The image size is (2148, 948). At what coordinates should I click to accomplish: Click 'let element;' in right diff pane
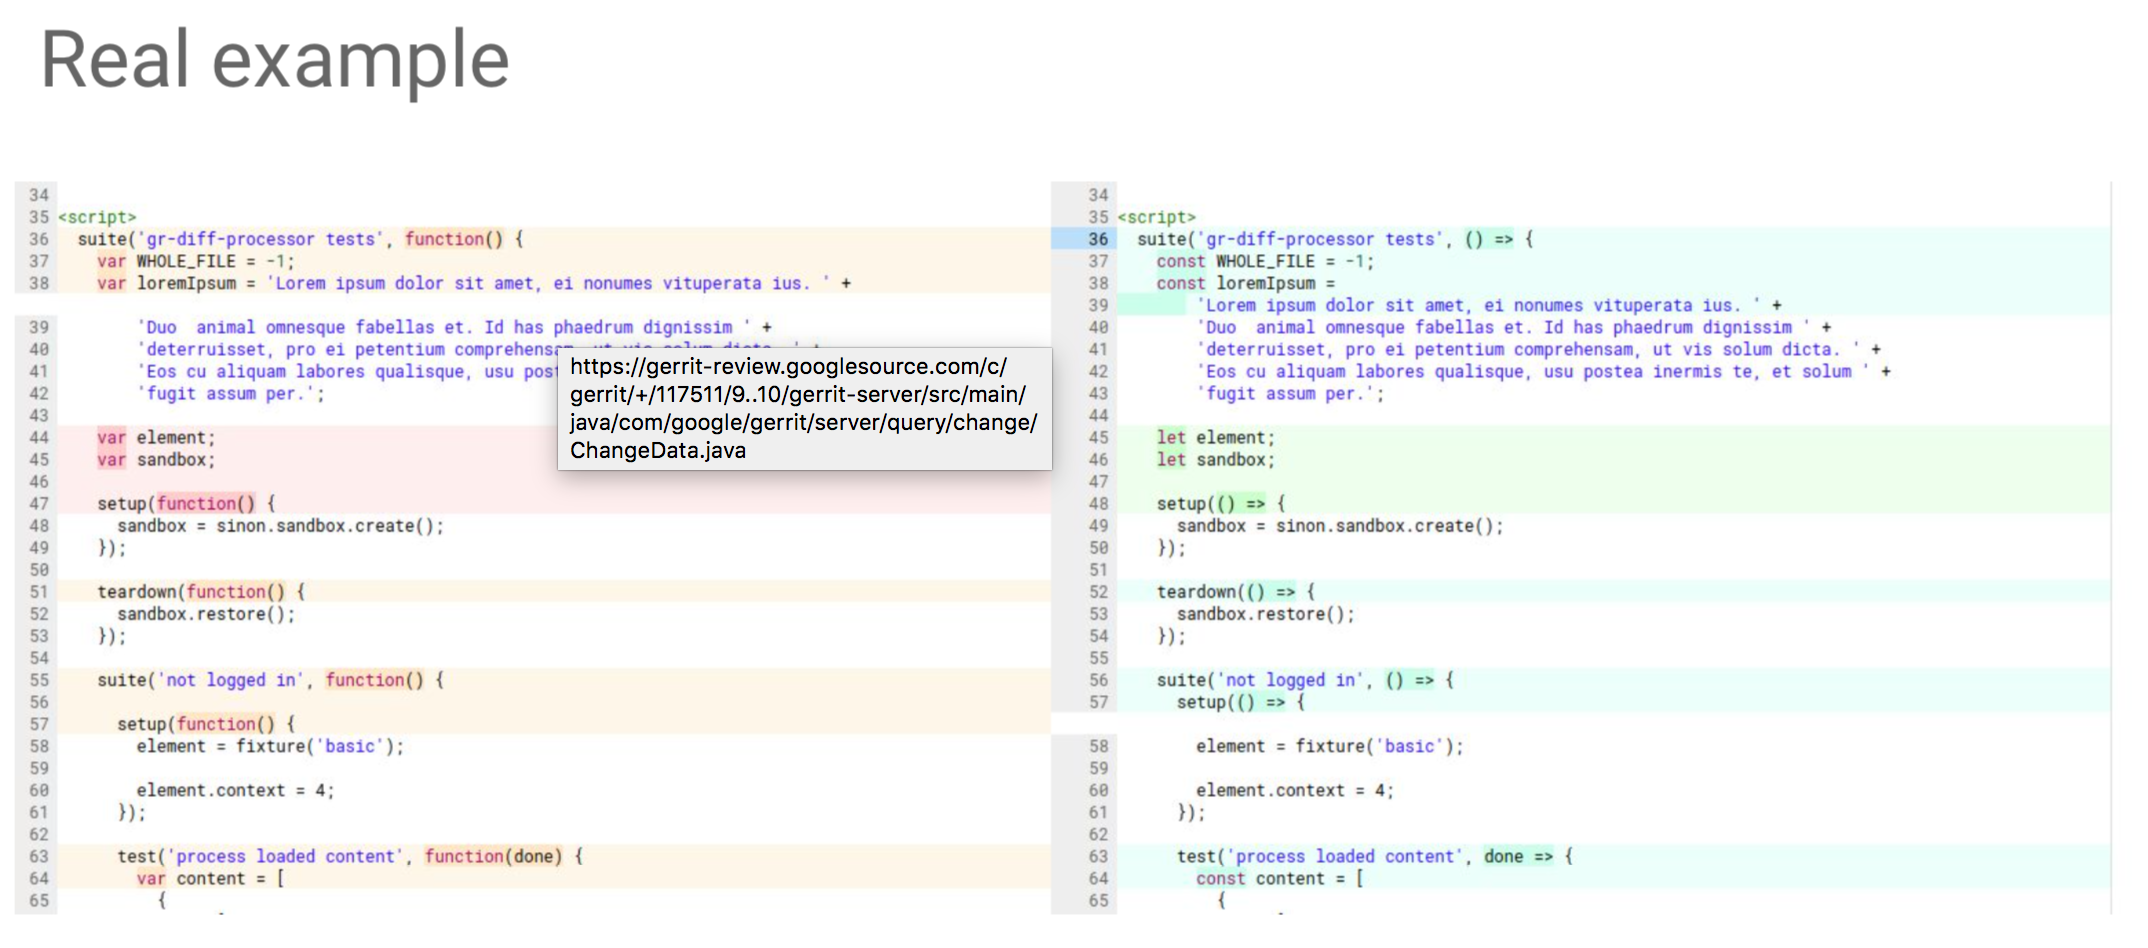(1215, 437)
